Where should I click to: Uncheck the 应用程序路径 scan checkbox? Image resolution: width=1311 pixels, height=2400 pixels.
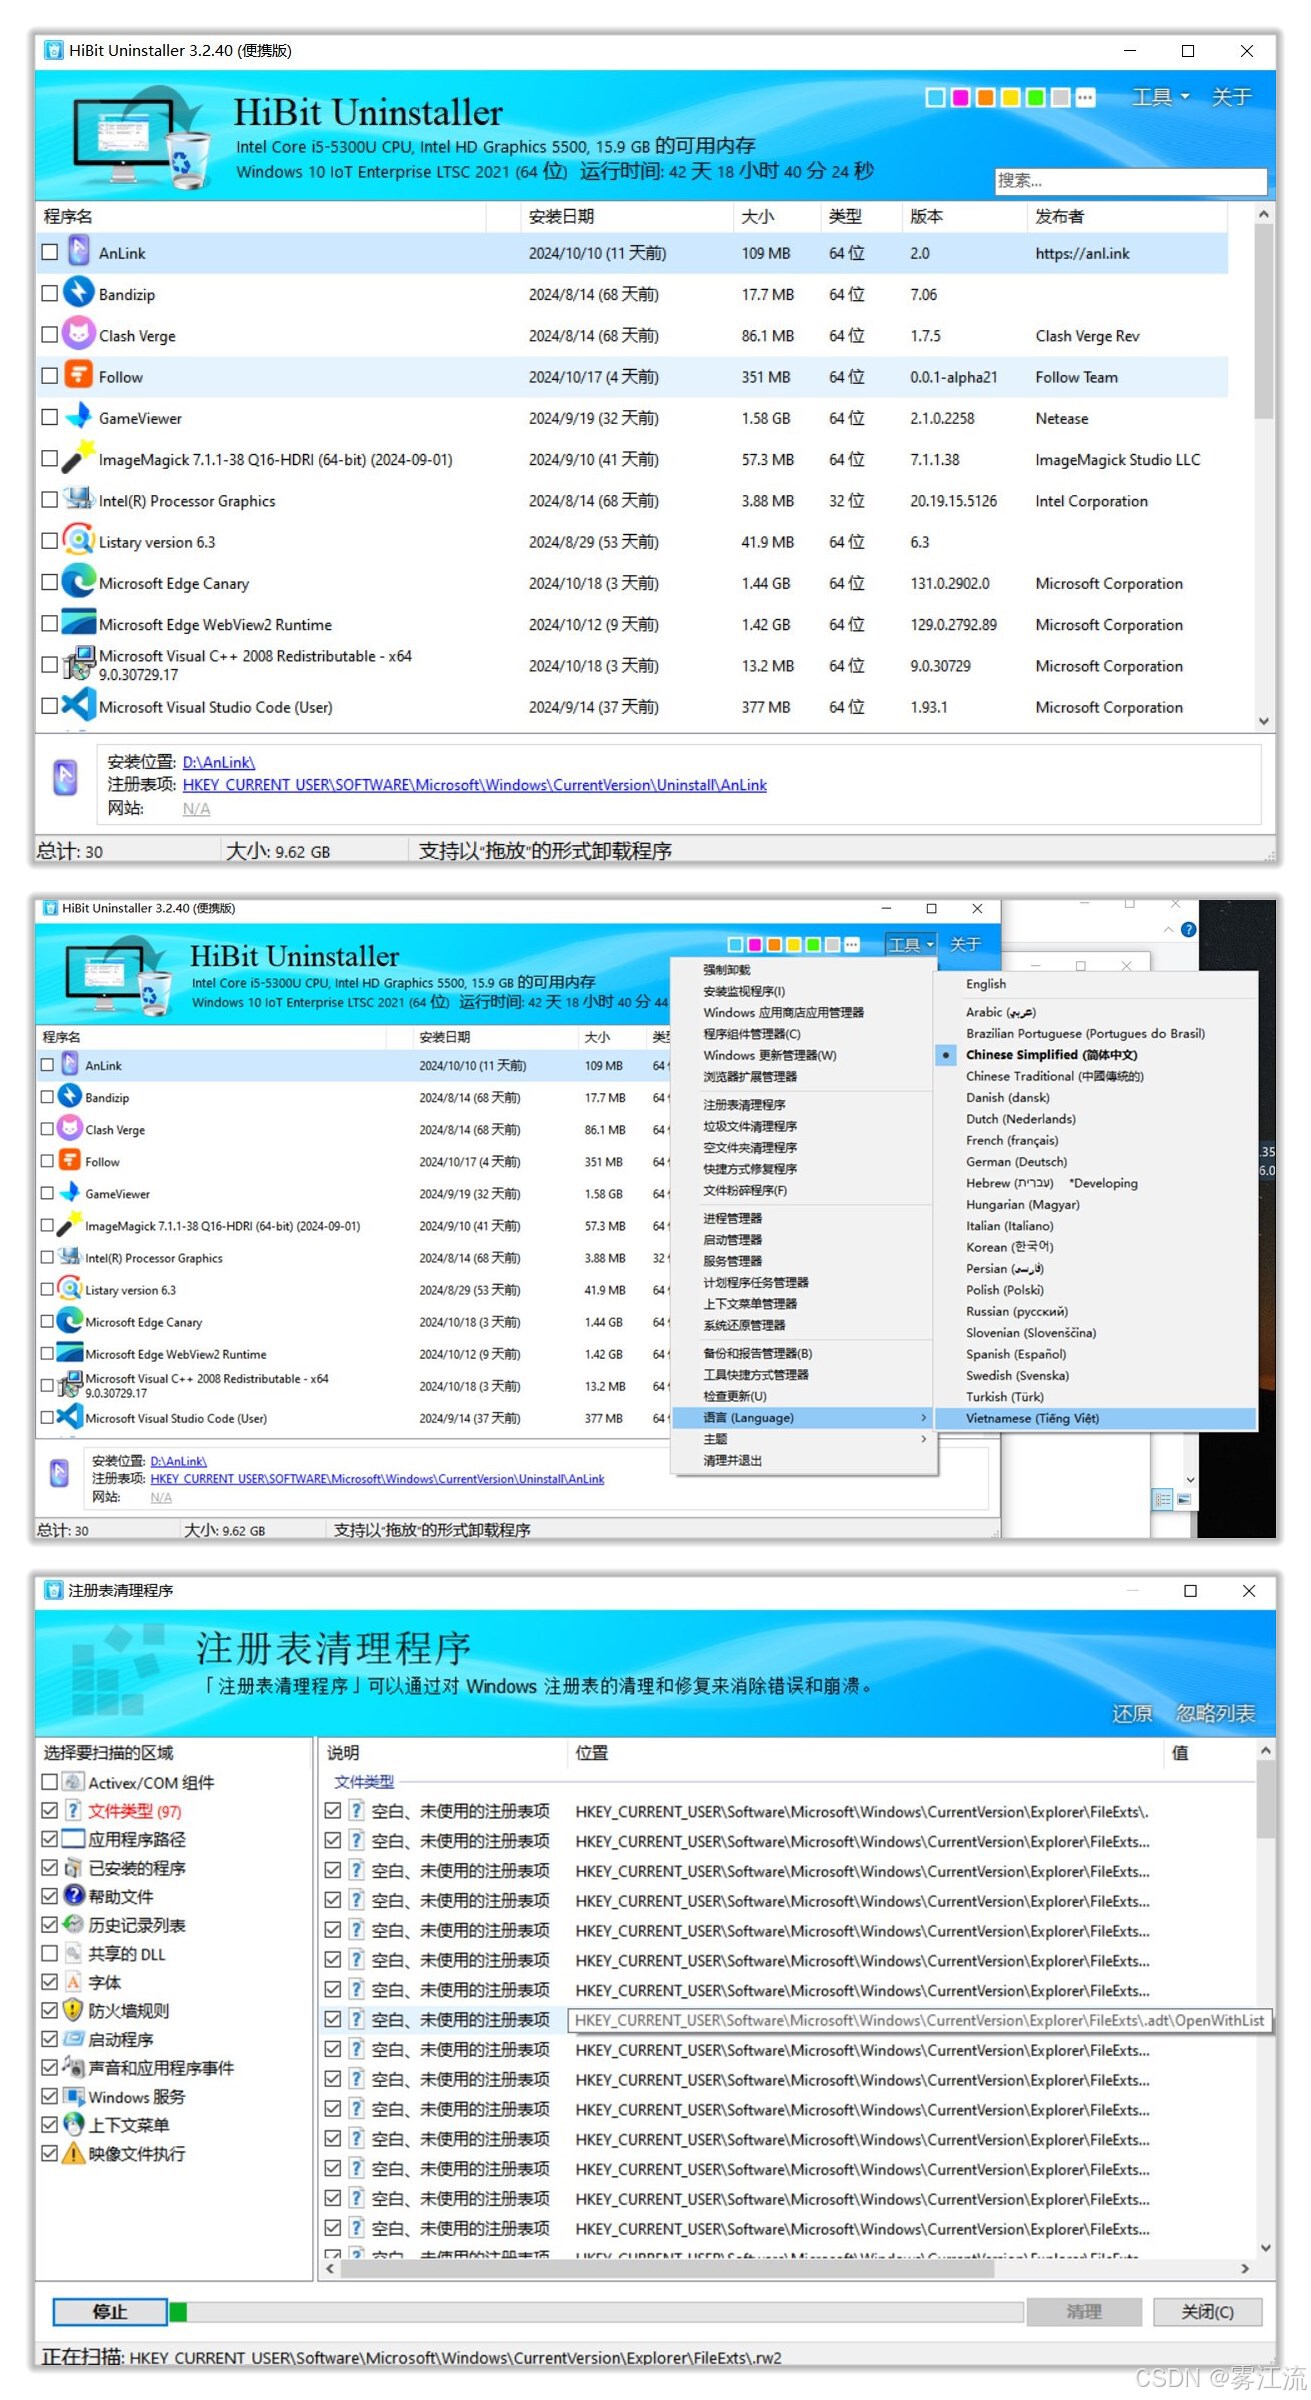point(50,1839)
